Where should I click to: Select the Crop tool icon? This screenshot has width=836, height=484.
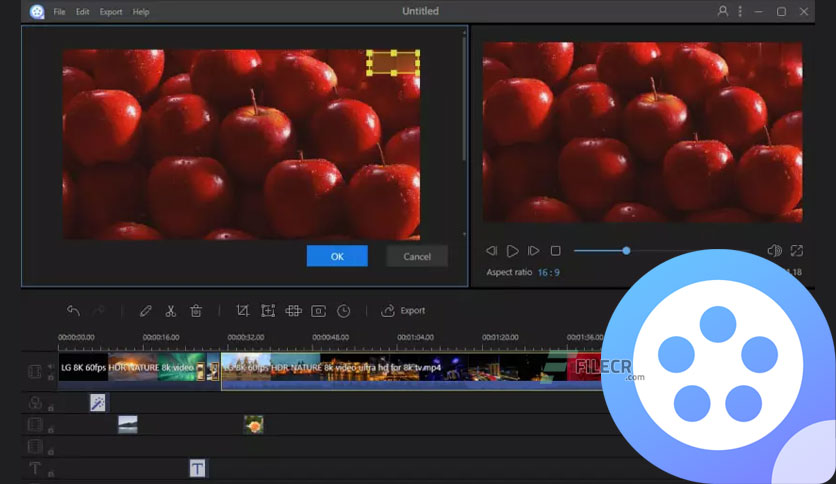click(x=243, y=311)
